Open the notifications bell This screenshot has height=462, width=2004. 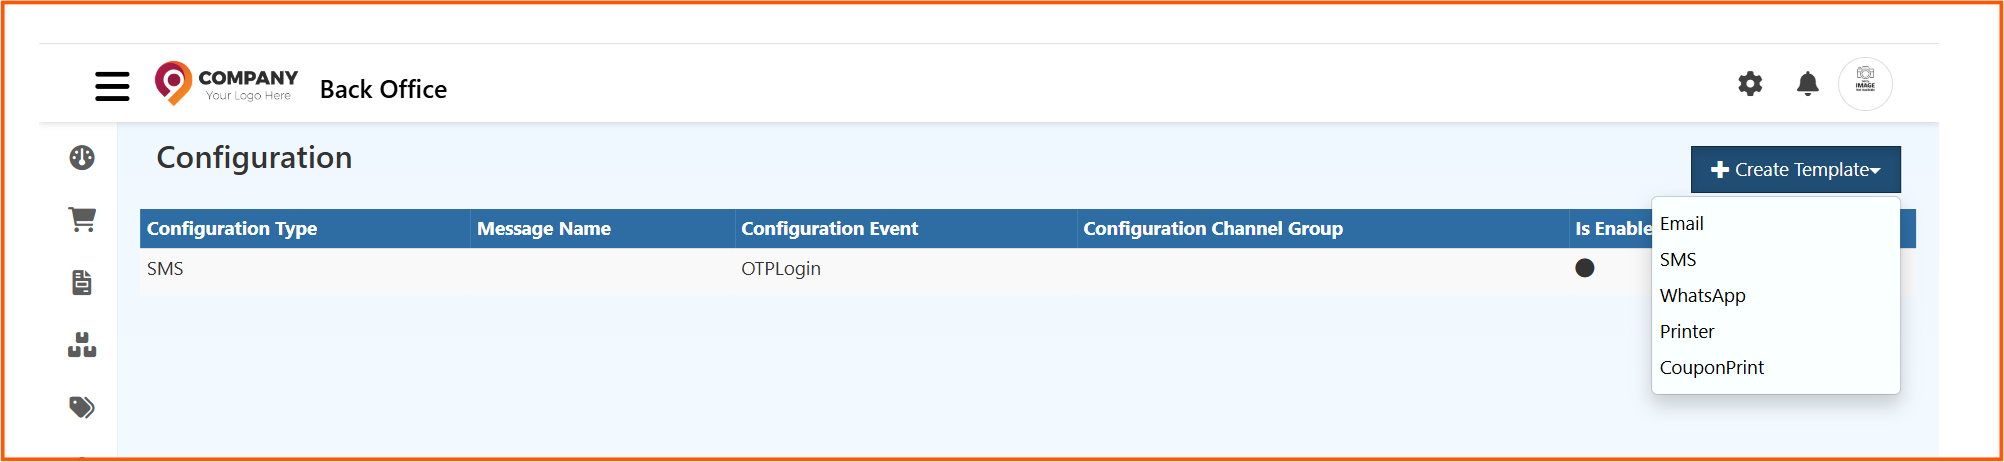coord(1807,84)
